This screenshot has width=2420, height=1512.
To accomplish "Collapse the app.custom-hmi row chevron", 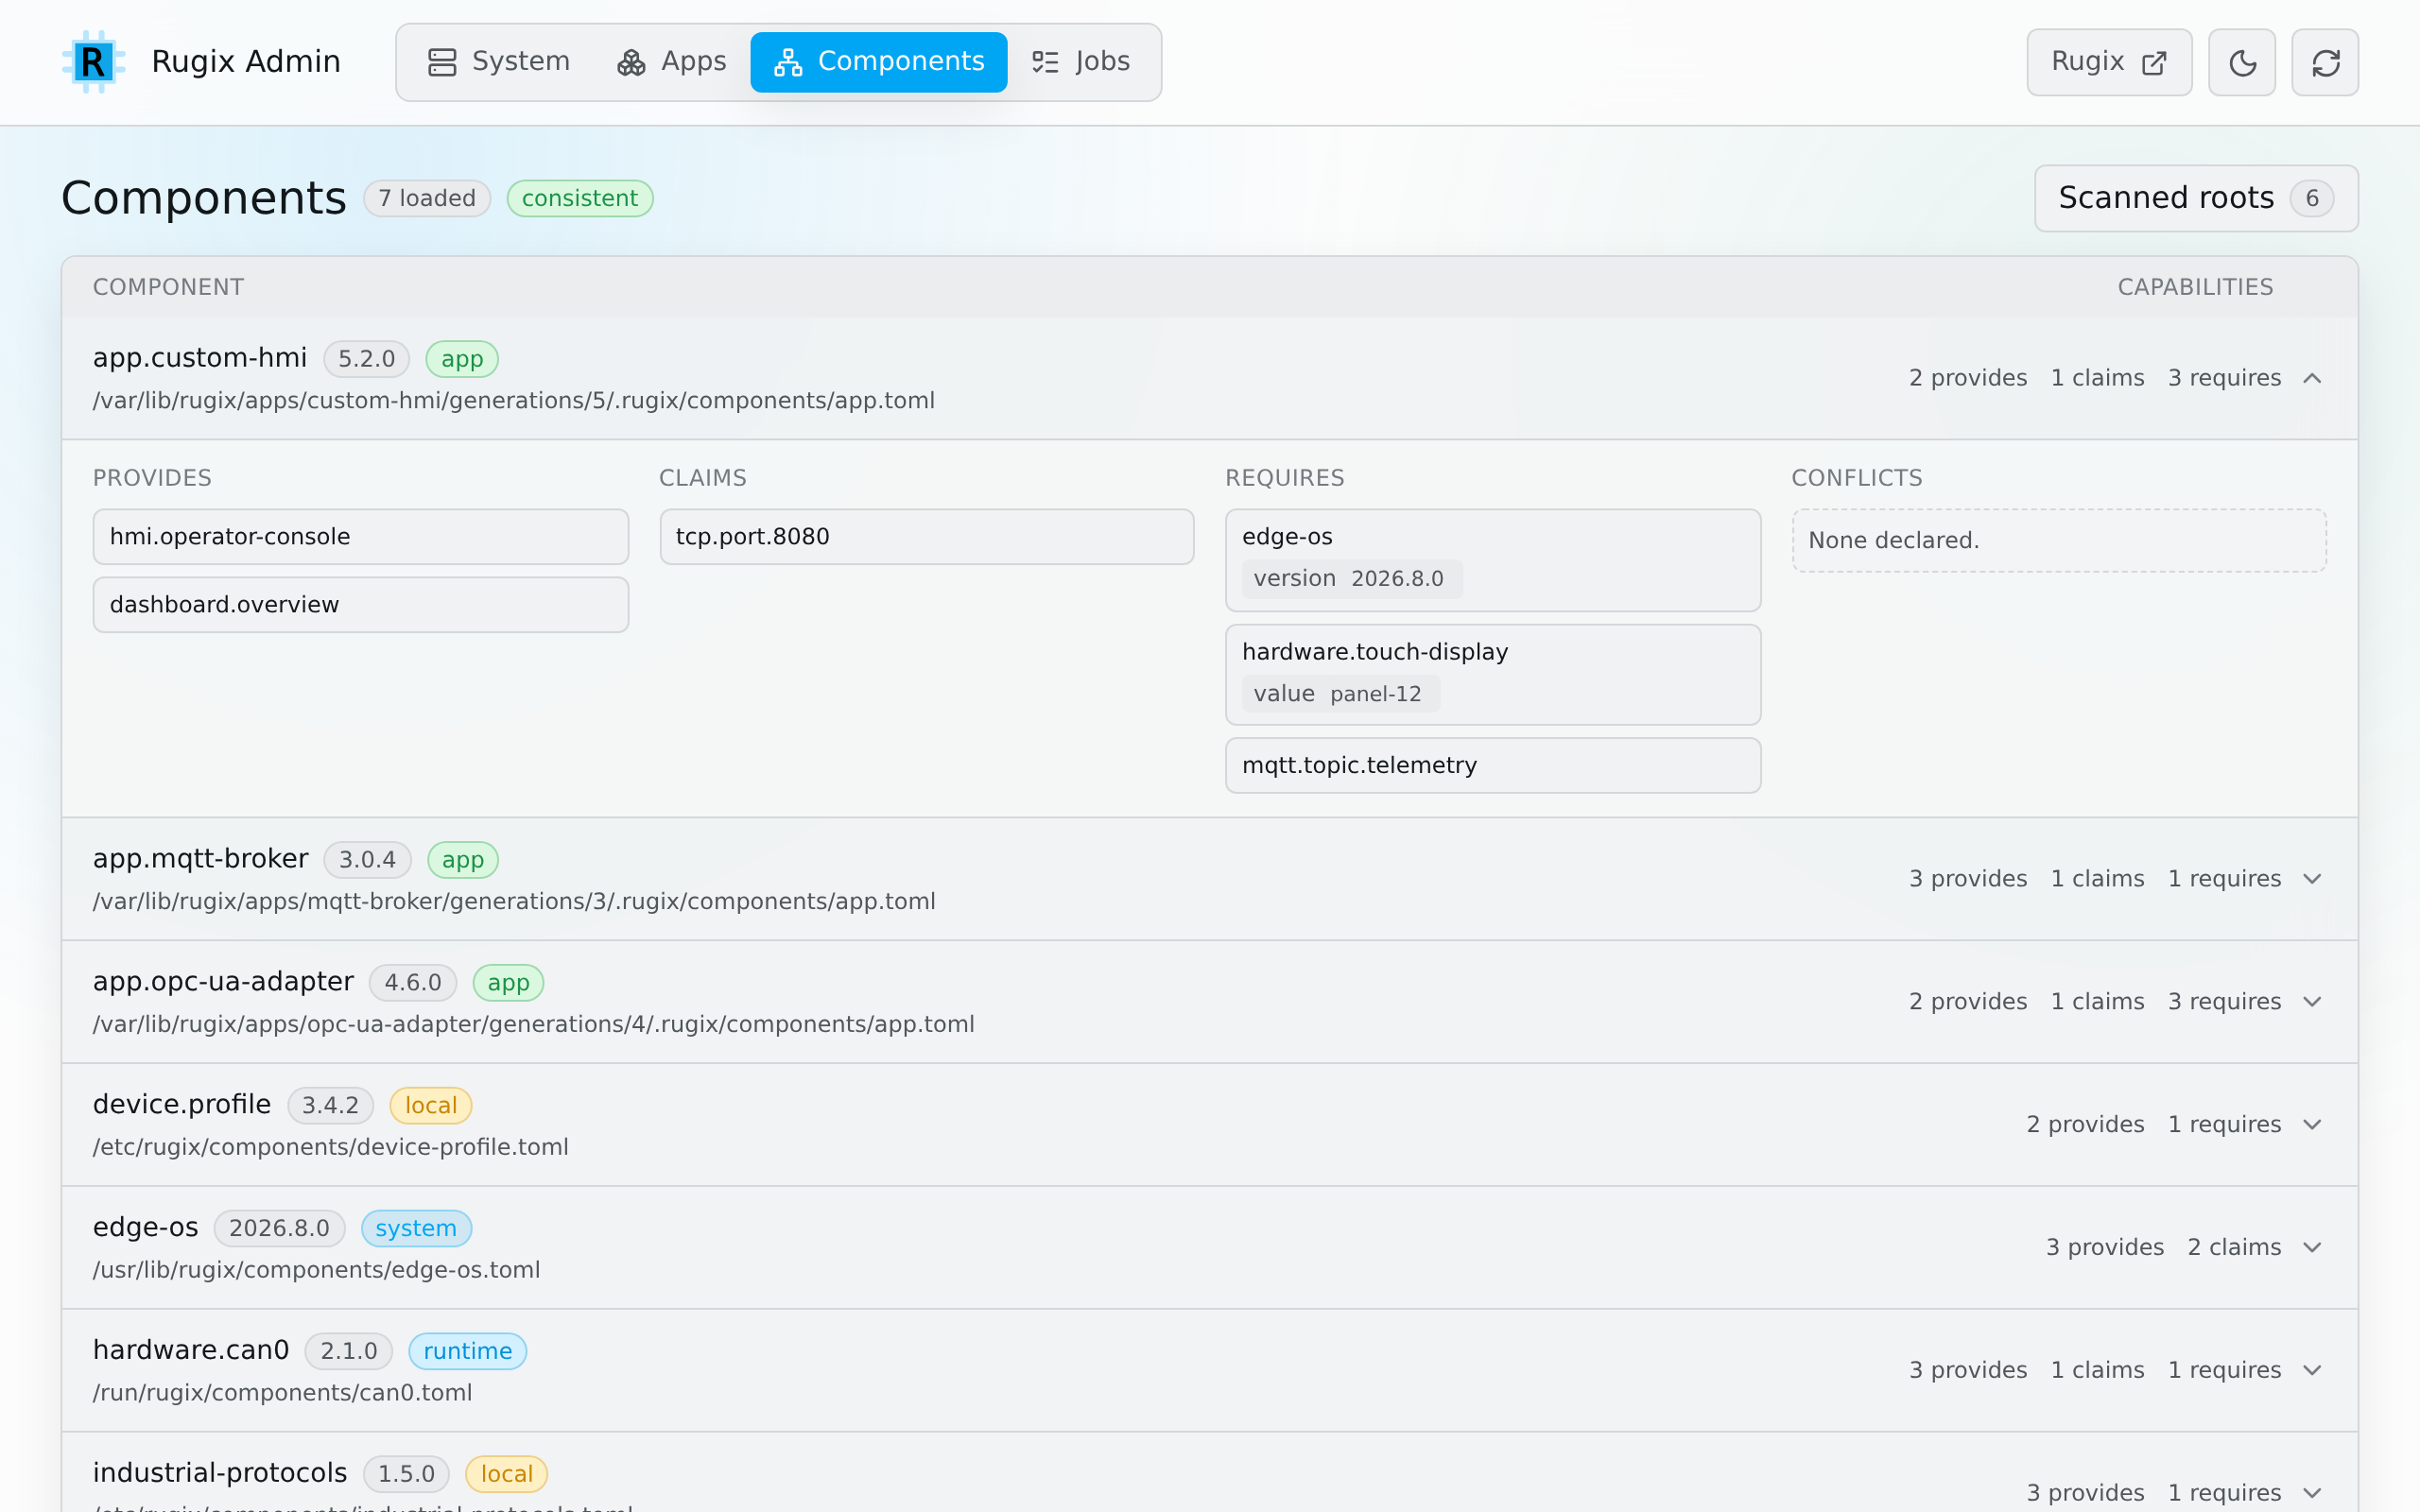I will click(x=2312, y=378).
